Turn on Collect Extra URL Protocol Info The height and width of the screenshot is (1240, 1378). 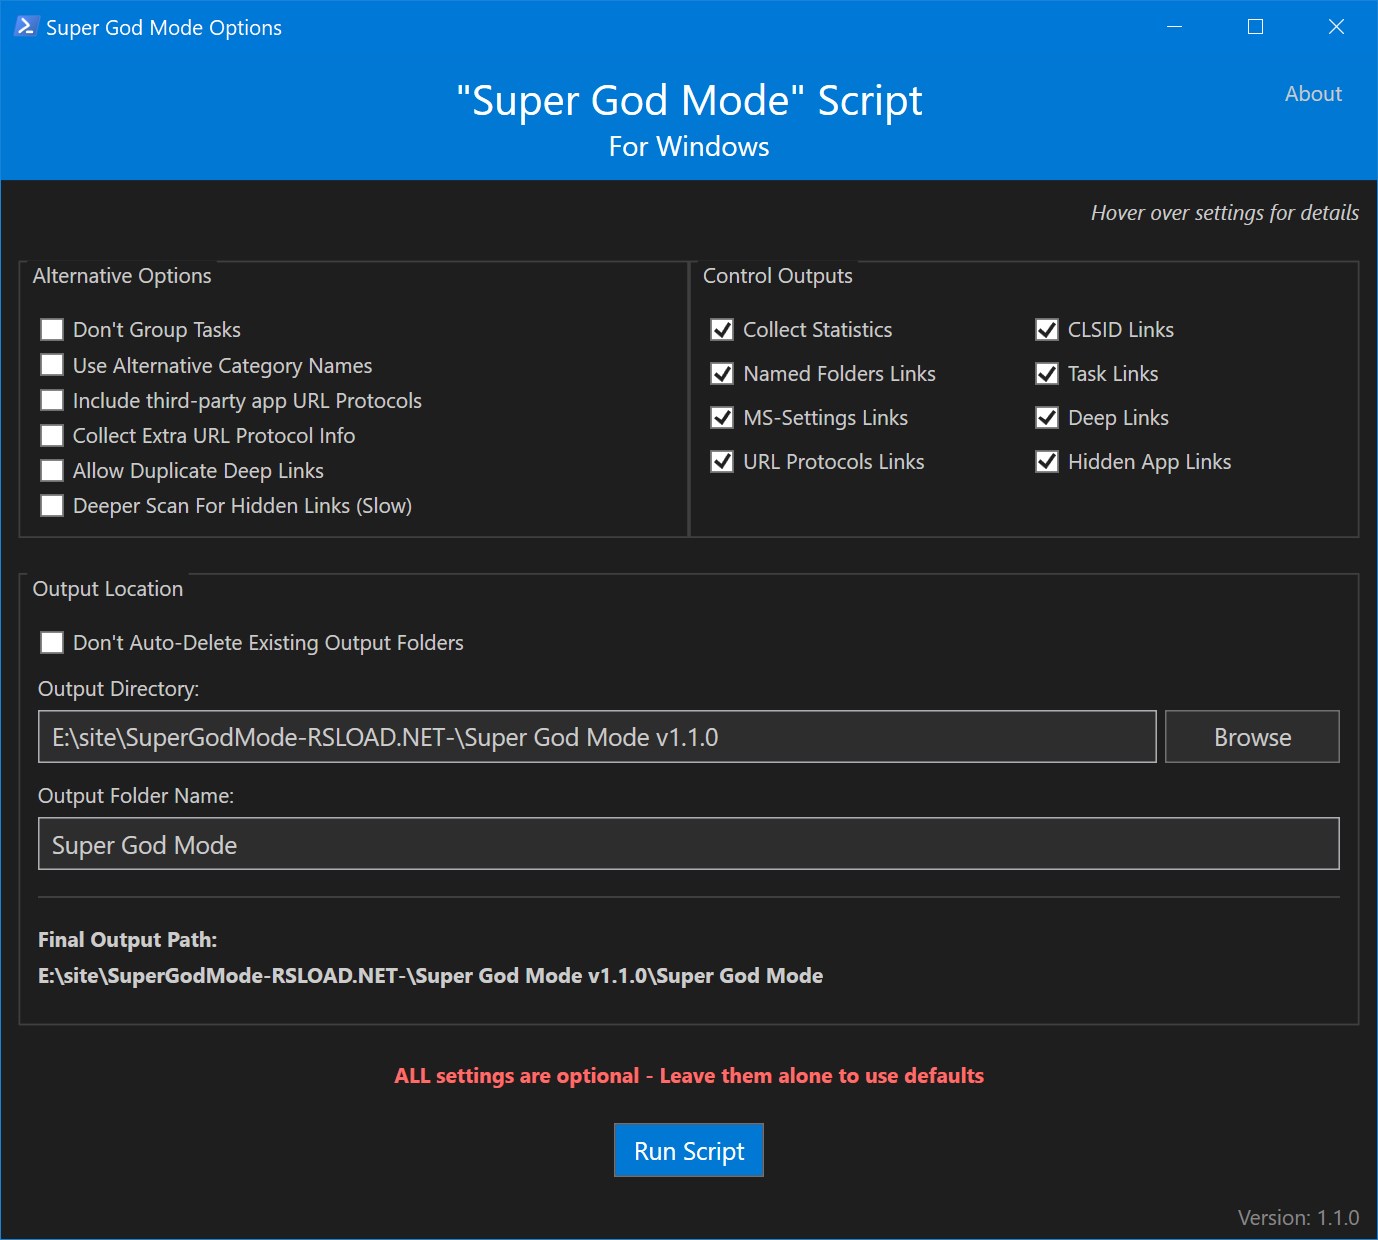pyautogui.click(x=52, y=435)
